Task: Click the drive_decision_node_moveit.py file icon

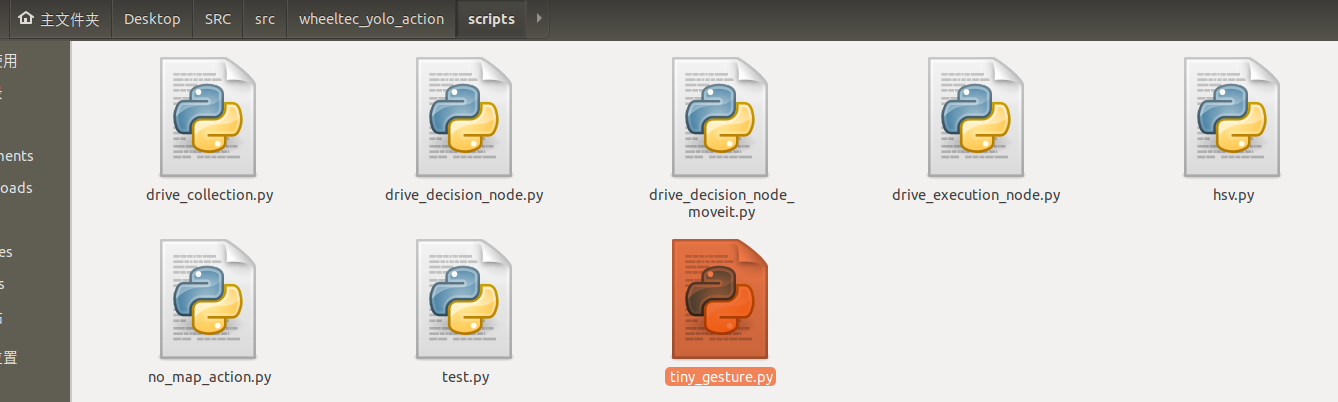Action: [721, 117]
